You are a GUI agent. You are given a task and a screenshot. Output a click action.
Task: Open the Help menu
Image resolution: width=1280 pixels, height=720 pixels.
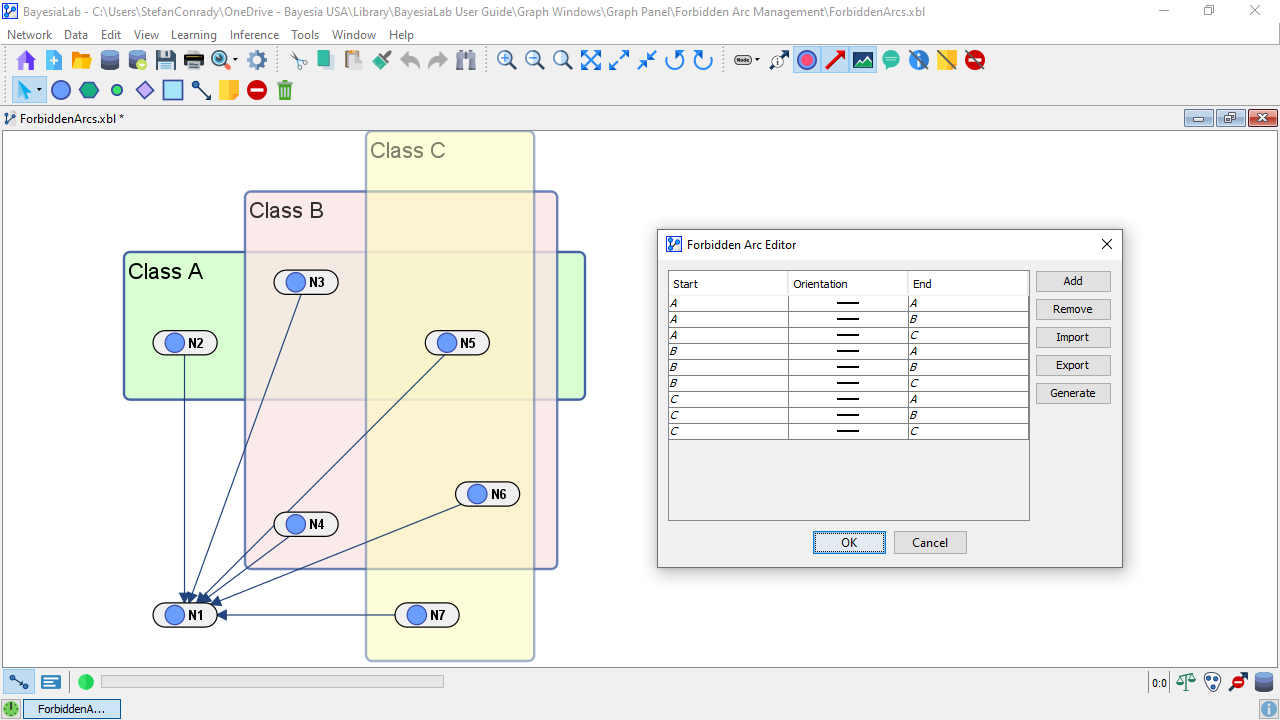click(401, 35)
